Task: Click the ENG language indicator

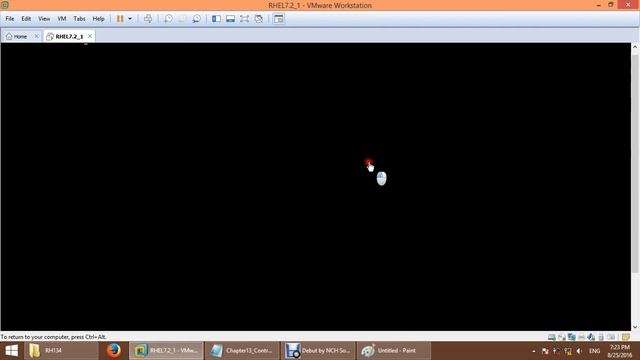Action: [595, 351]
